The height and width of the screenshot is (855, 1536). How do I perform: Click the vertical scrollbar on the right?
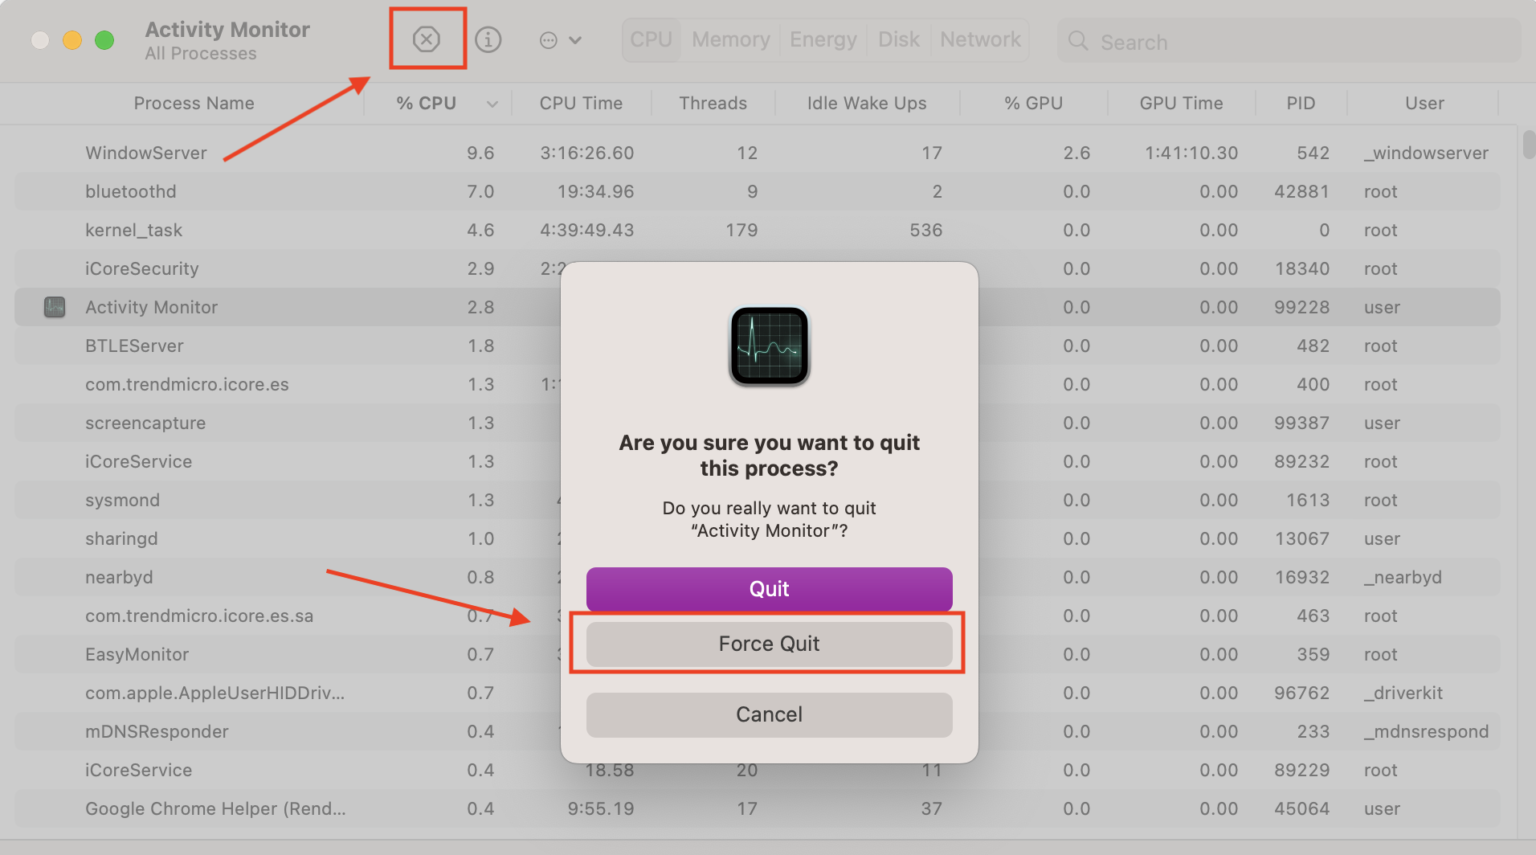click(x=1526, y=145)
